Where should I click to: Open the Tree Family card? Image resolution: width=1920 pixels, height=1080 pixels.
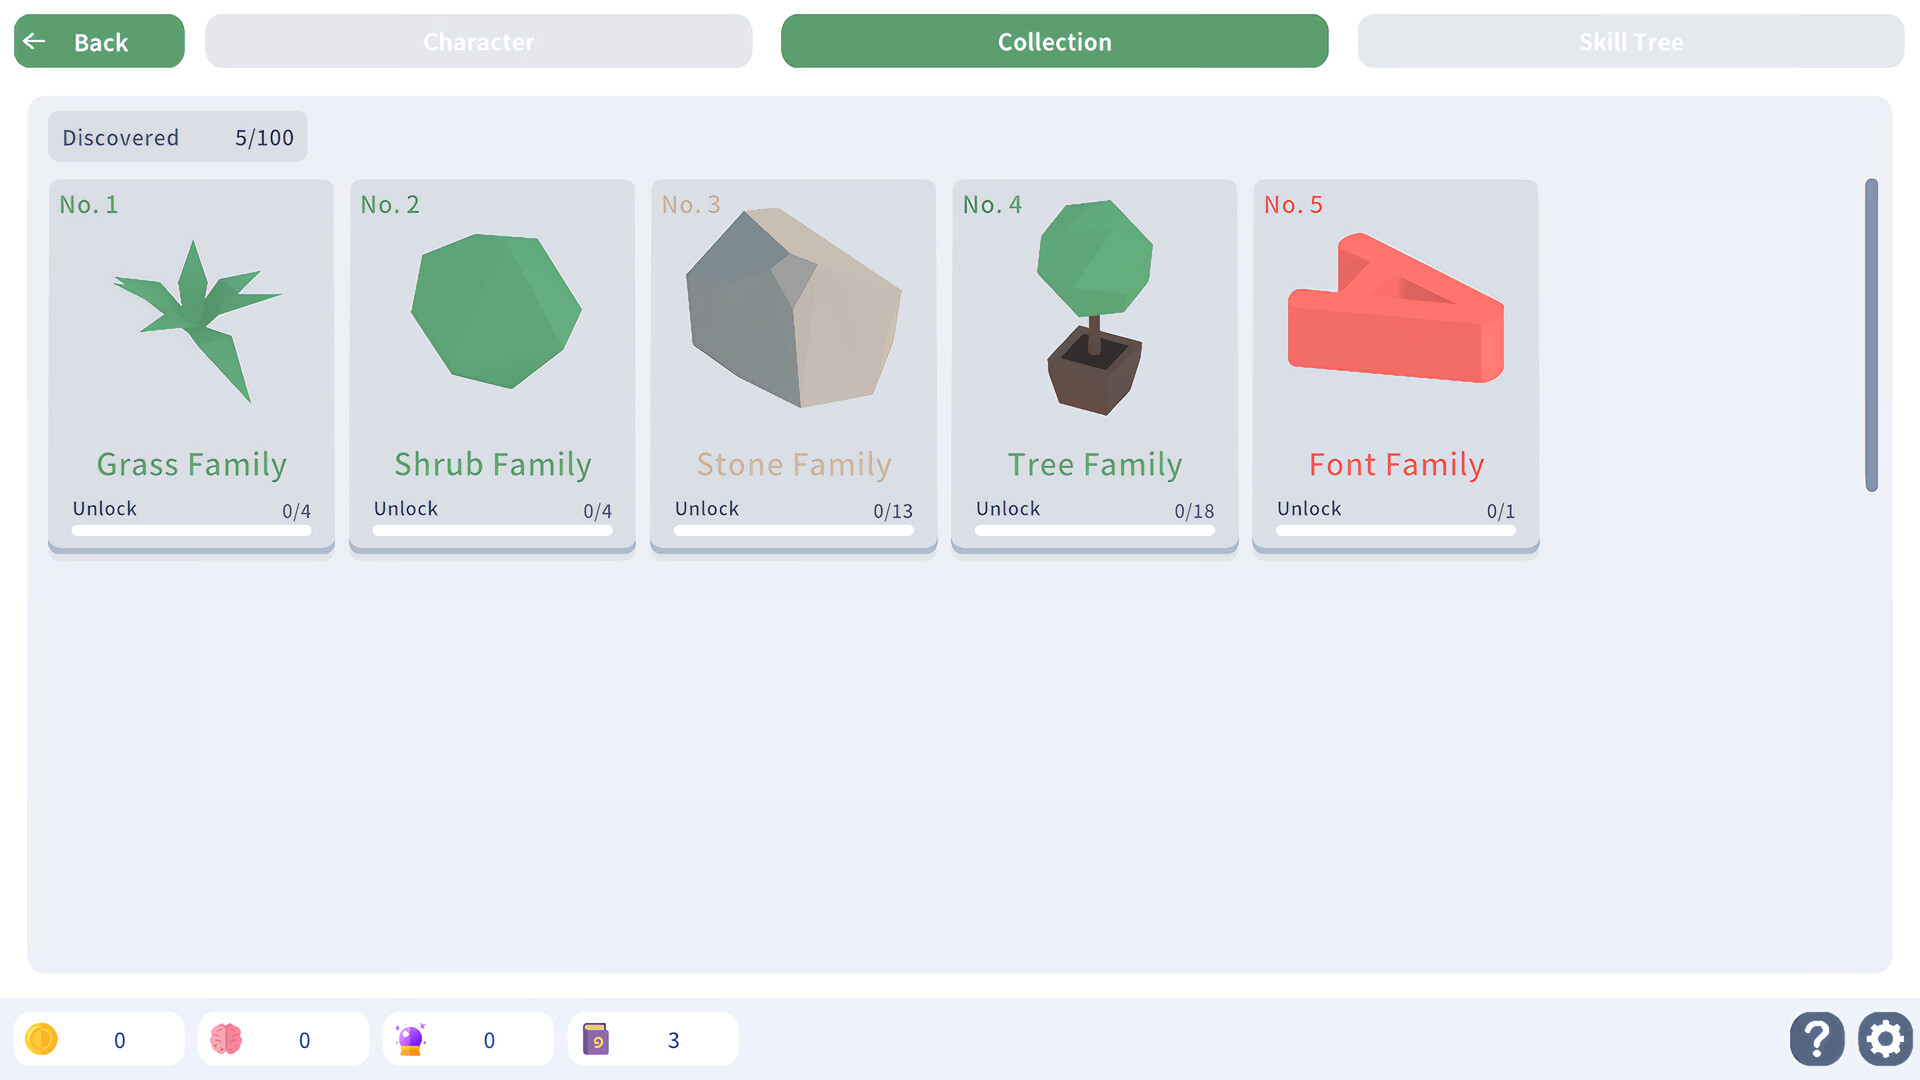click(1094, 365)
